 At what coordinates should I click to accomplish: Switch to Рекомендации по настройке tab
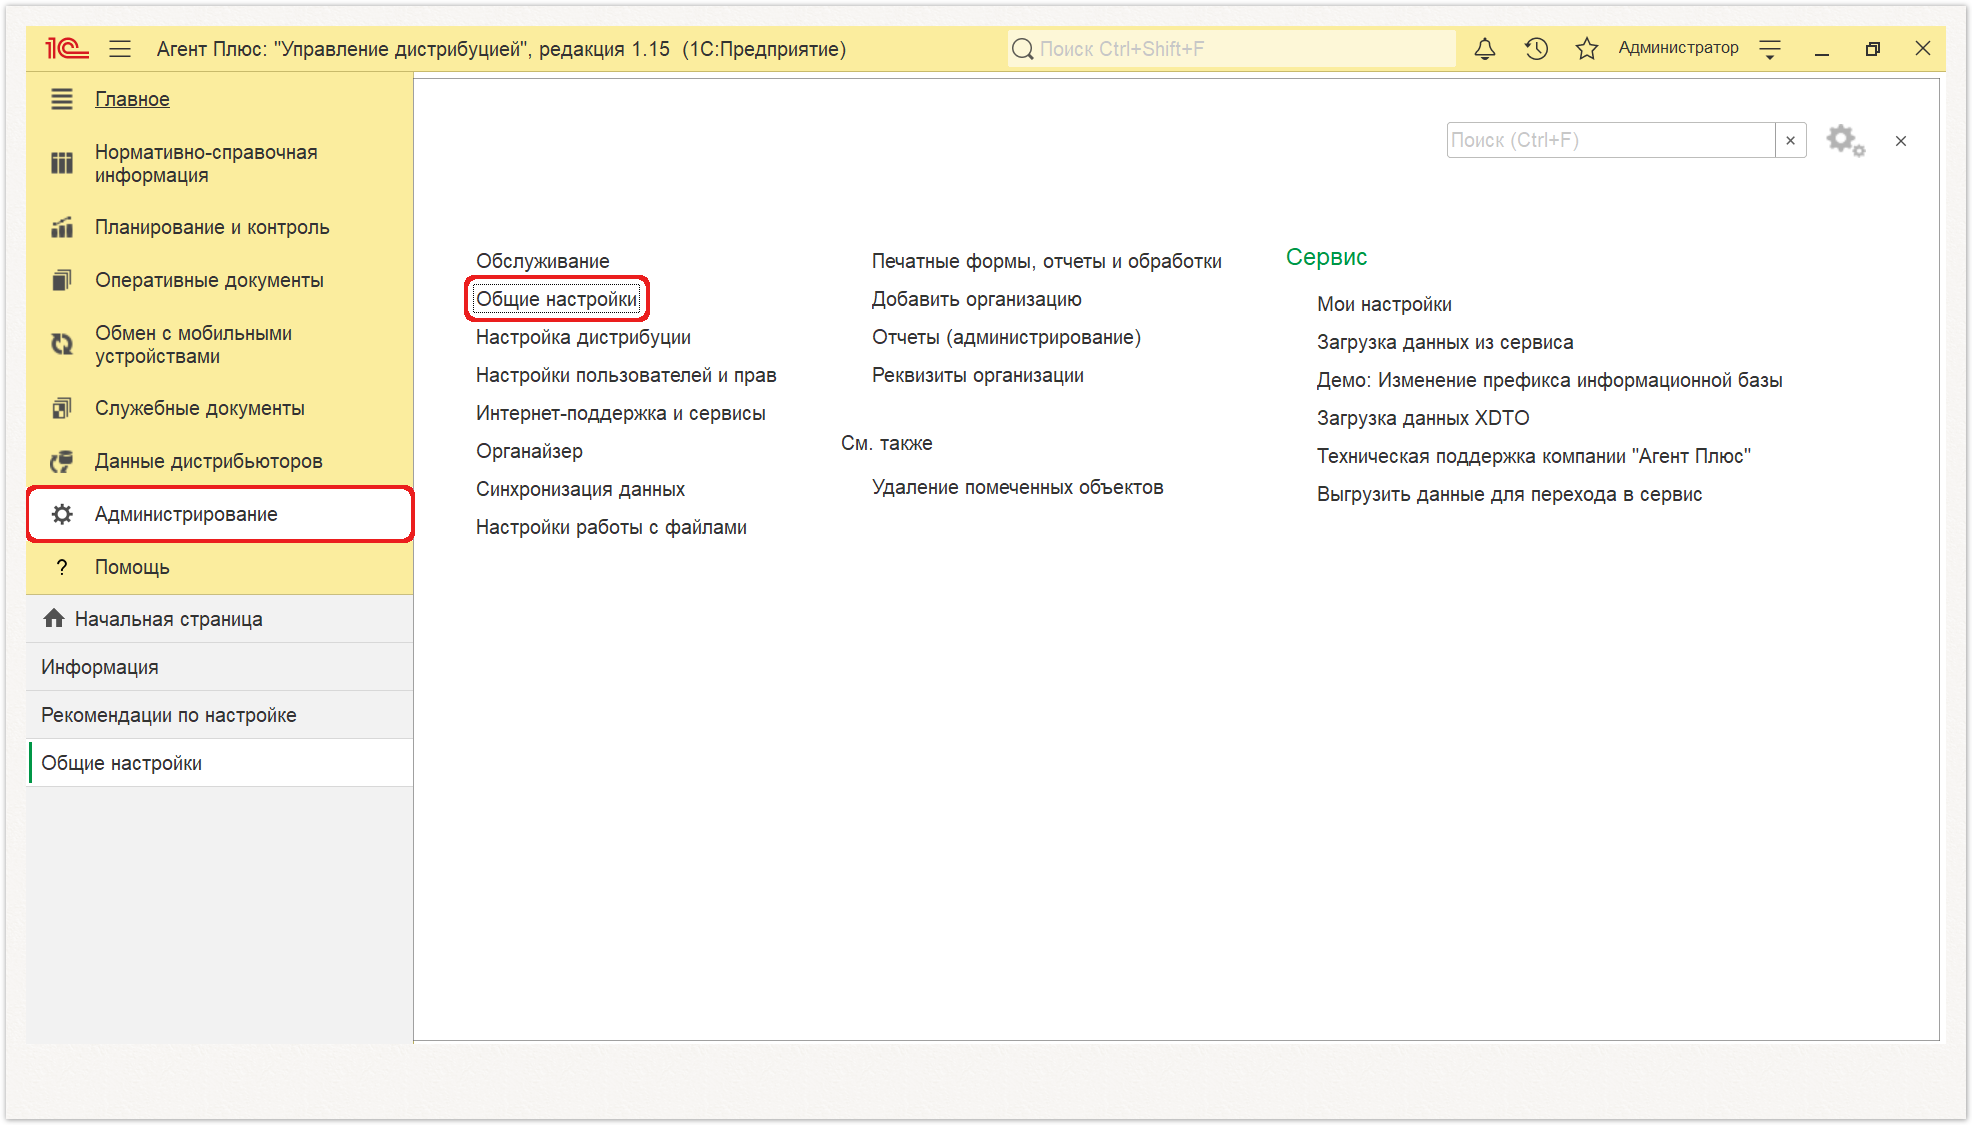coord(220,715)
